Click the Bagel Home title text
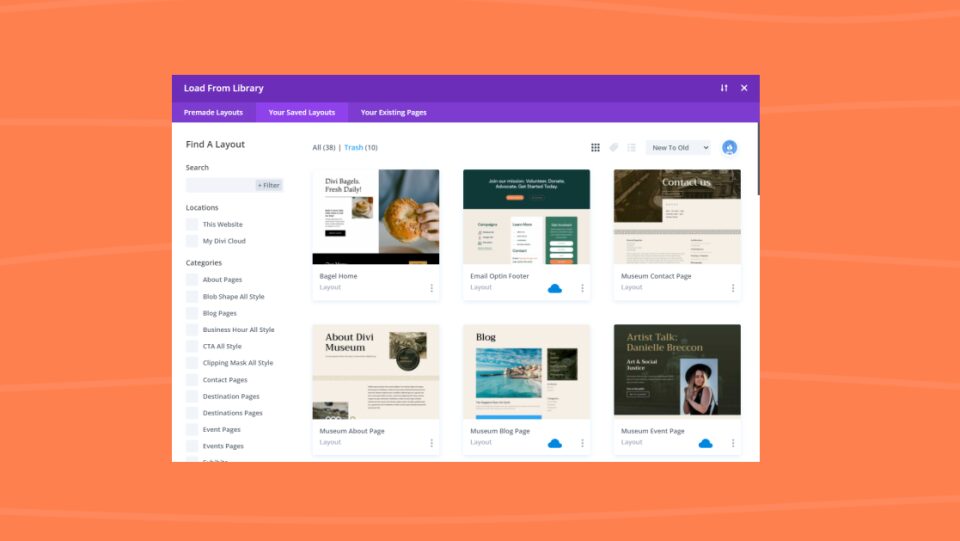This screenshot has width=960, height=541. [x=338, y=276]
